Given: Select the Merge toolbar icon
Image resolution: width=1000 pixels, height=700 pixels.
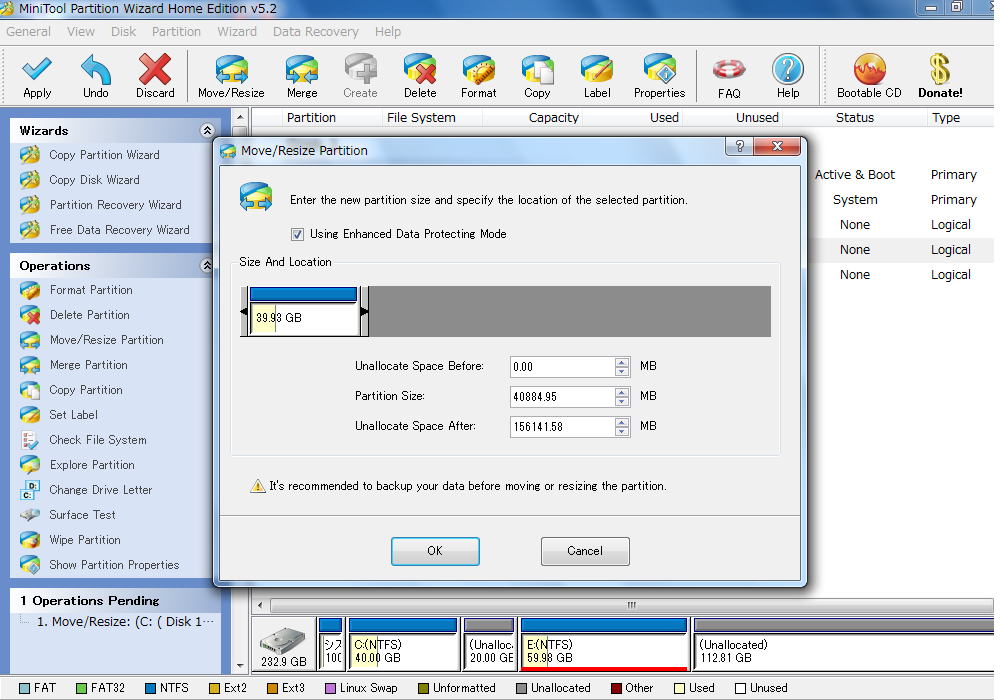Looking at the screenshot, I should (302, 69).
